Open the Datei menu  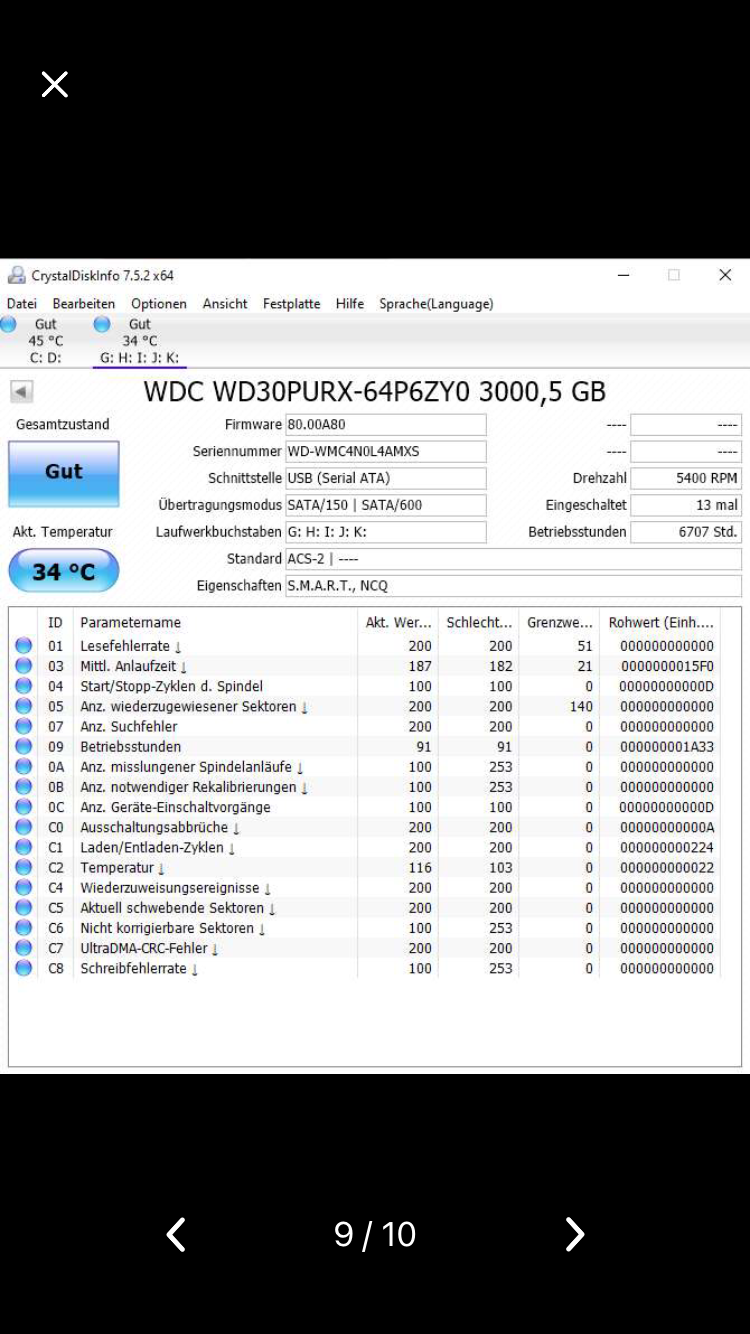(x=21, y=304)
